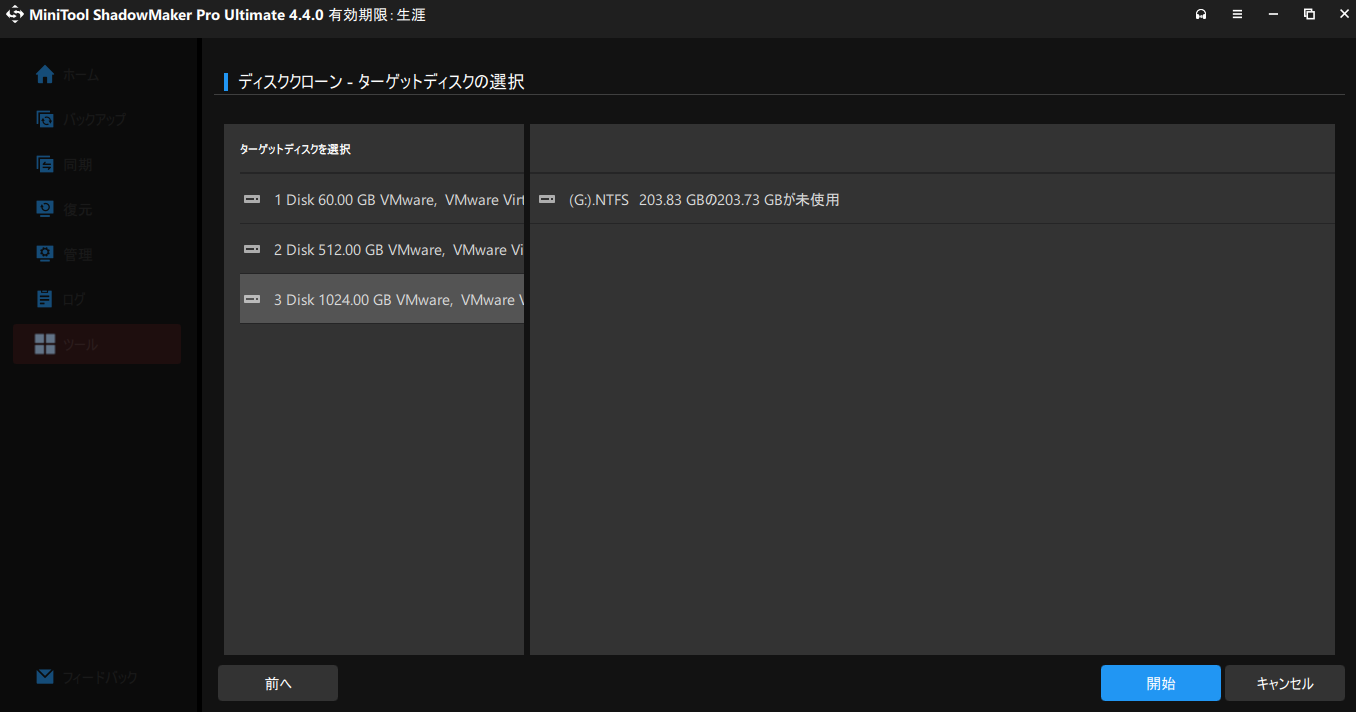Open the 管理 menu item

[78, 255]
